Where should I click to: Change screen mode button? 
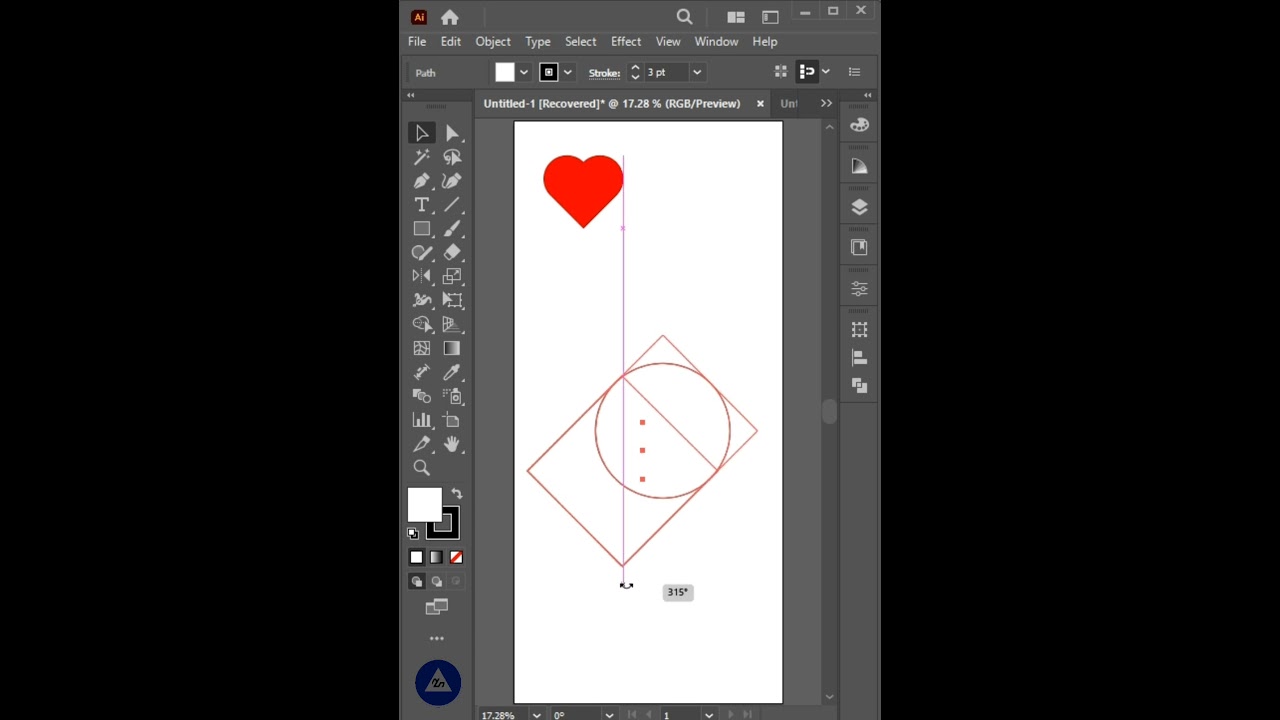click(437, 607)
